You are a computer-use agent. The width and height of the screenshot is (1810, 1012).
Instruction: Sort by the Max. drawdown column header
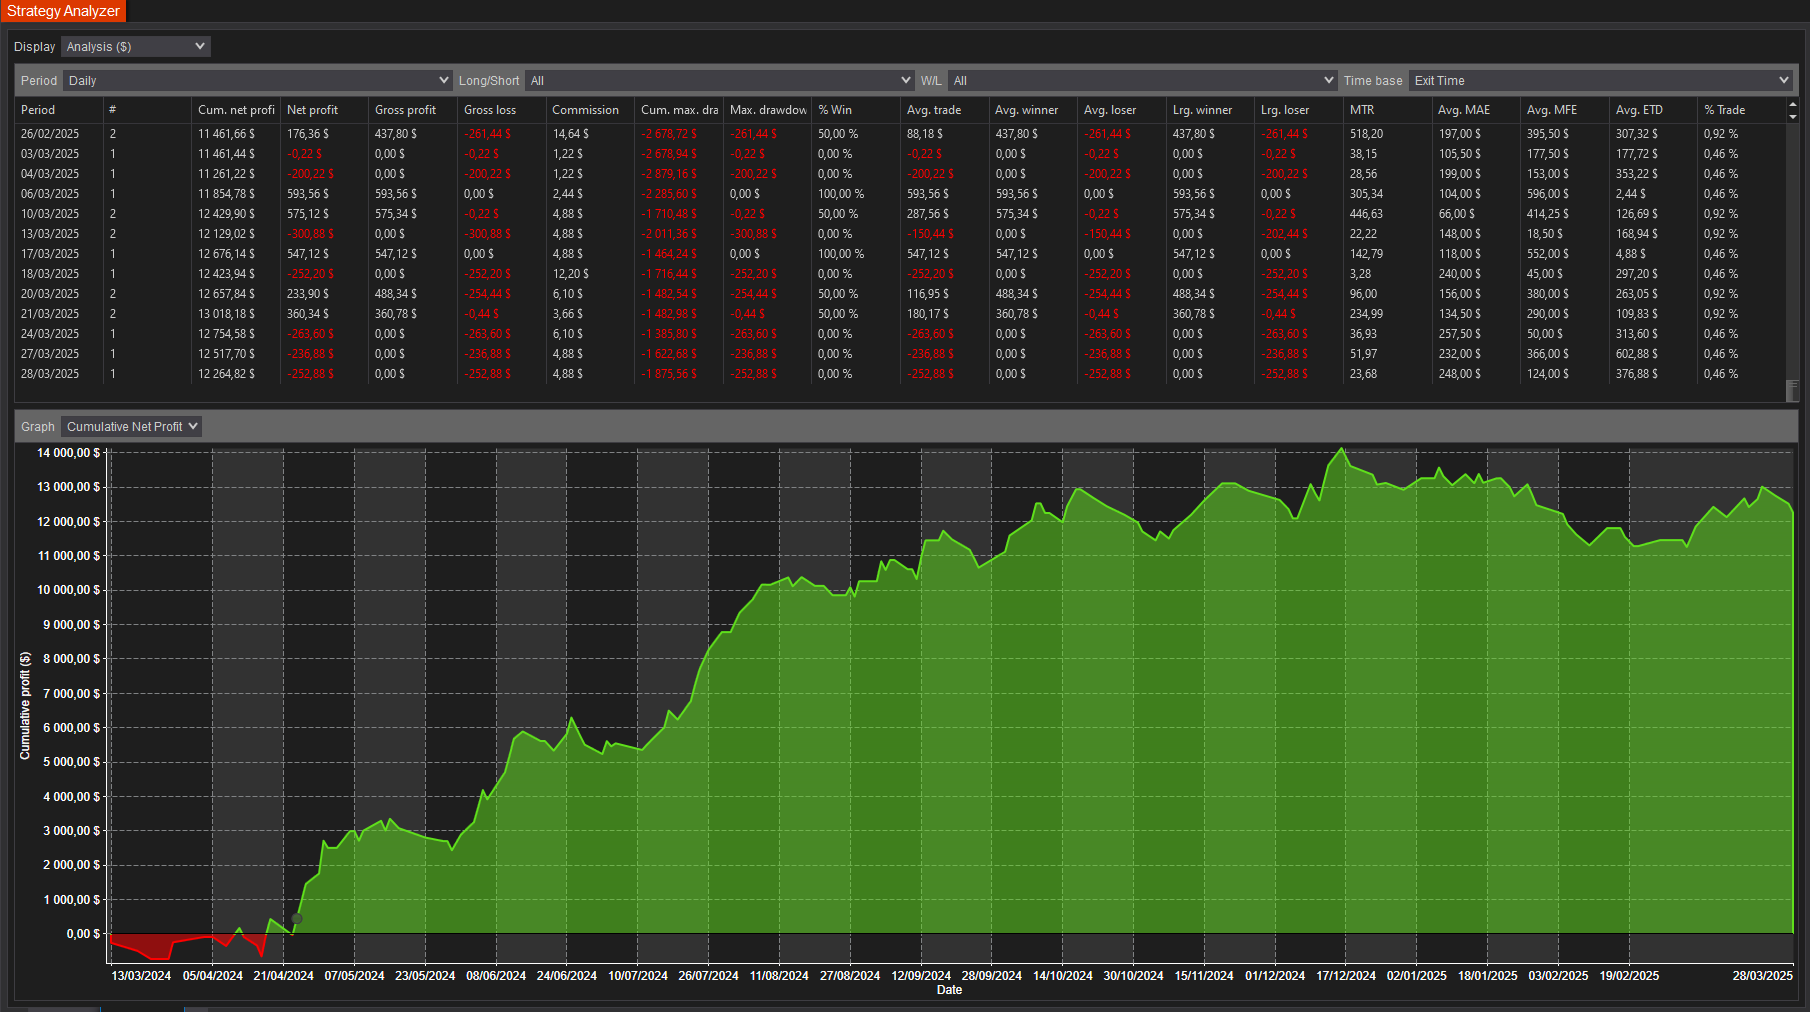click(x=767, y=110)
